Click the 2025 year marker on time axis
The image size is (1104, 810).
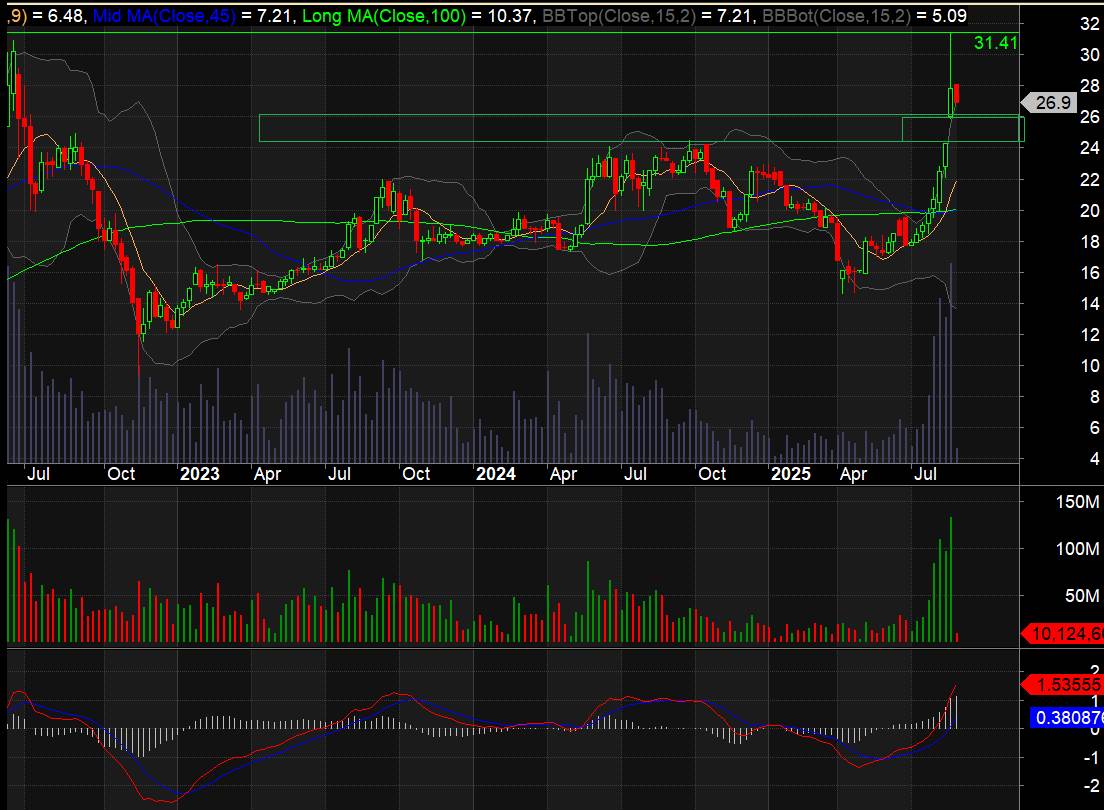(x=791, y=474)
